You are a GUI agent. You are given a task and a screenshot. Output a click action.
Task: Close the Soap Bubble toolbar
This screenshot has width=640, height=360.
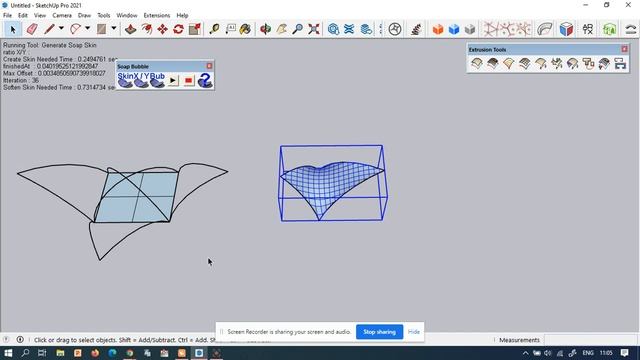point(209,66)
